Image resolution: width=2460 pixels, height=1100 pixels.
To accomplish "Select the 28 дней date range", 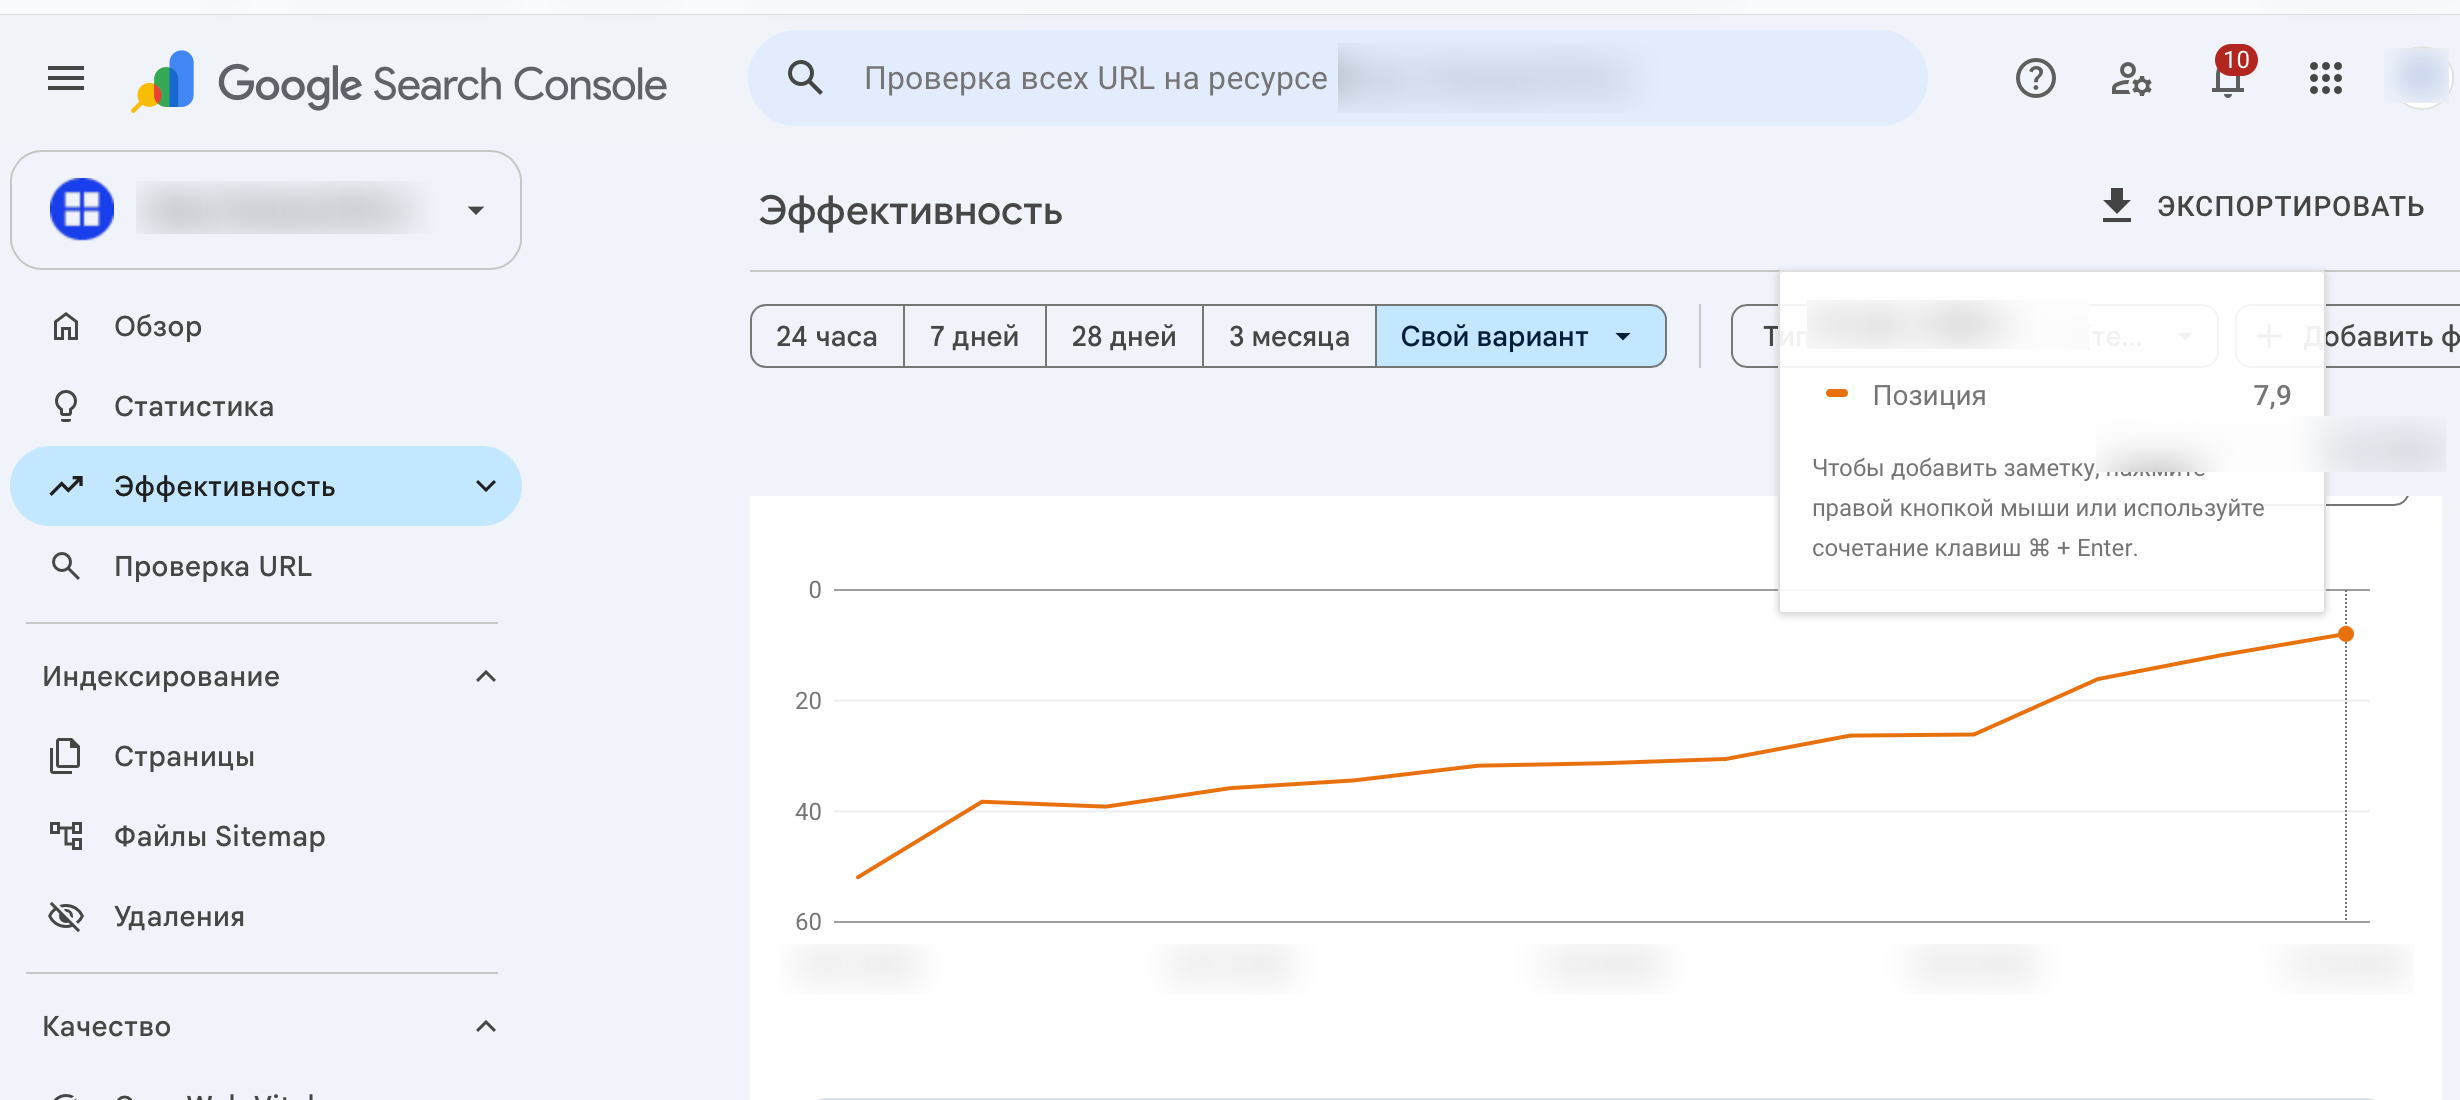I will pos(1124,336).
